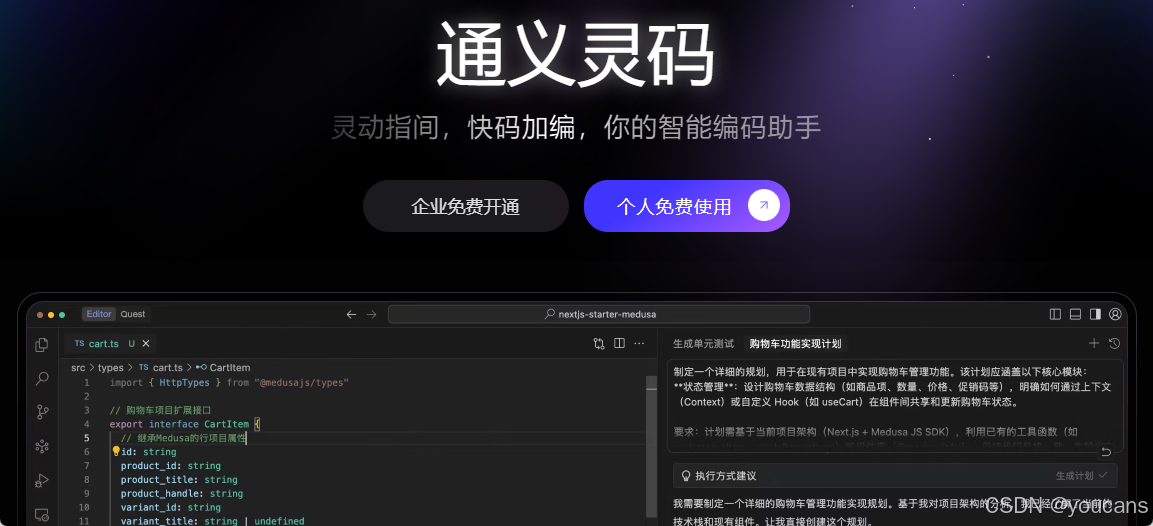The width and height of the screenshot is (1153, 526).
Task: Click the arrow circle in 个人免费使用 button
Action: (764, 206)
